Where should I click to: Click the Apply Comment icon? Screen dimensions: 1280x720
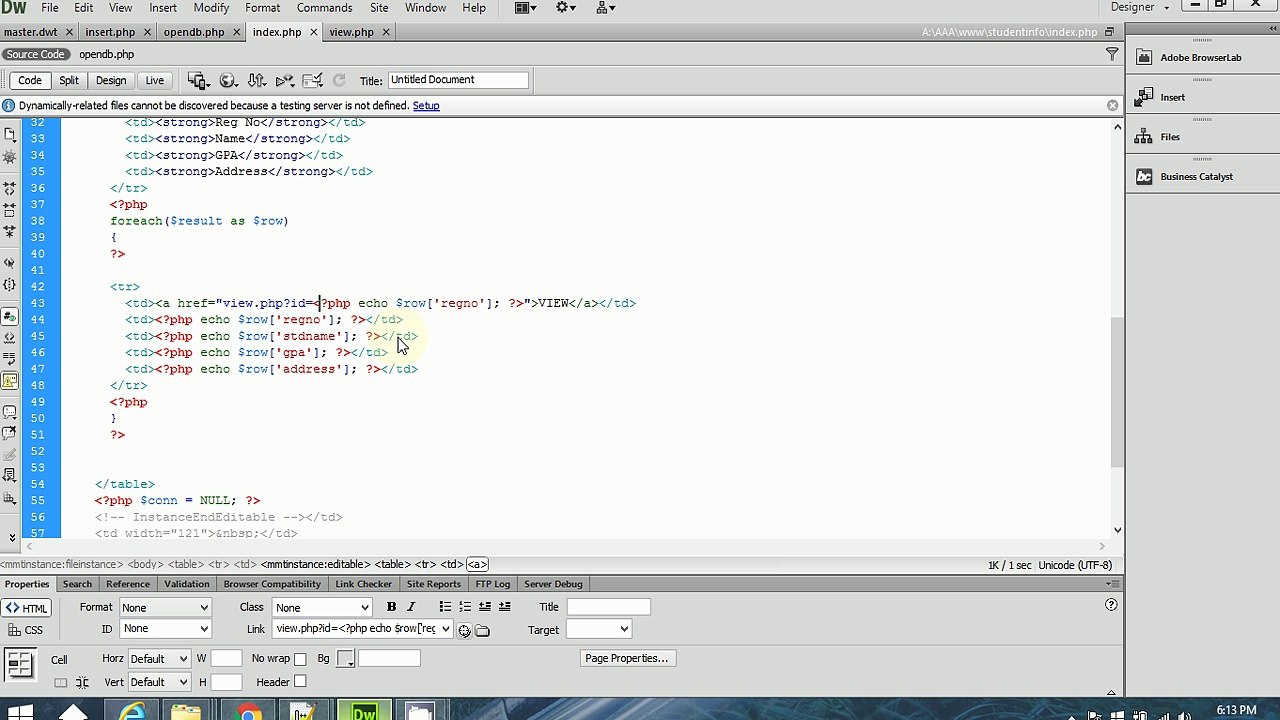[x=10, y=411]
